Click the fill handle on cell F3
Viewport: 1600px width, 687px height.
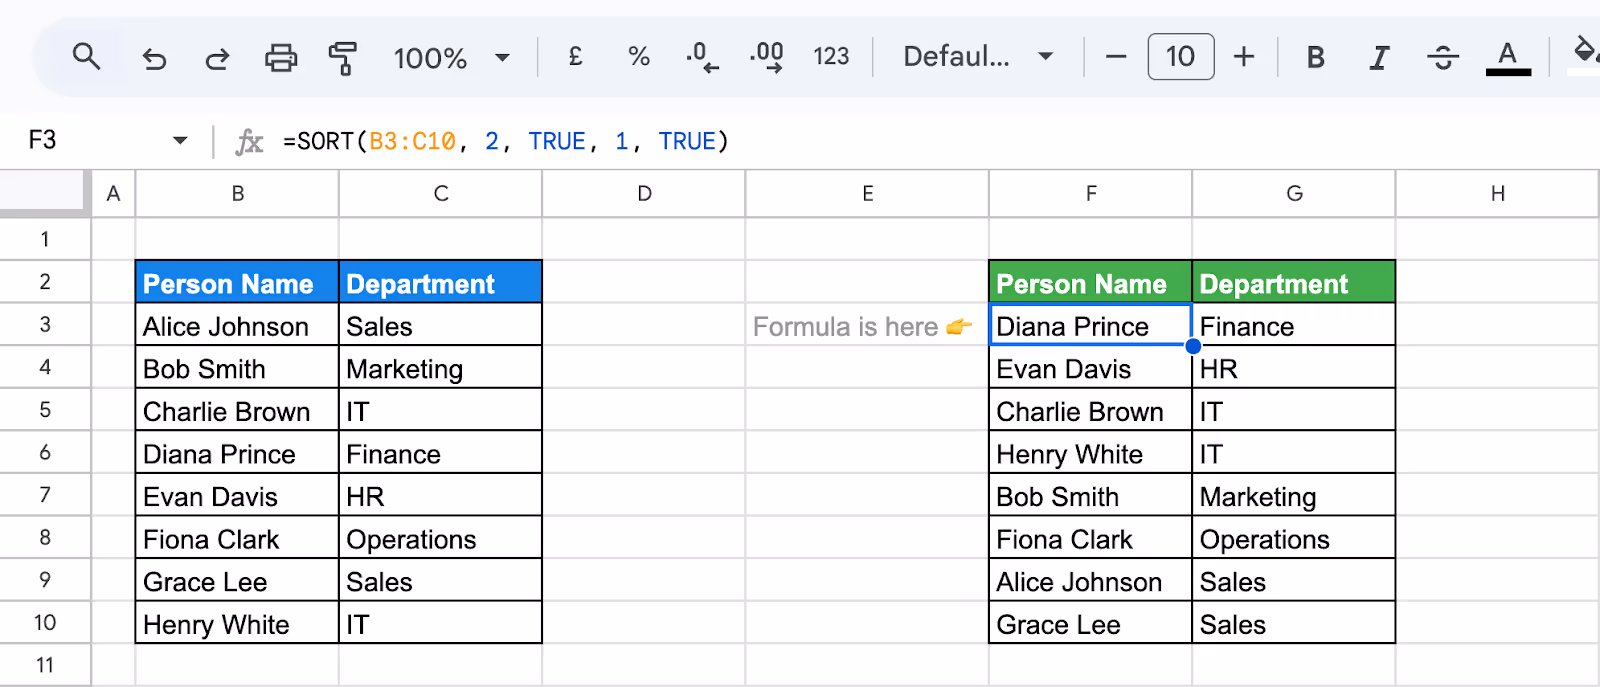coord(1193,346)
